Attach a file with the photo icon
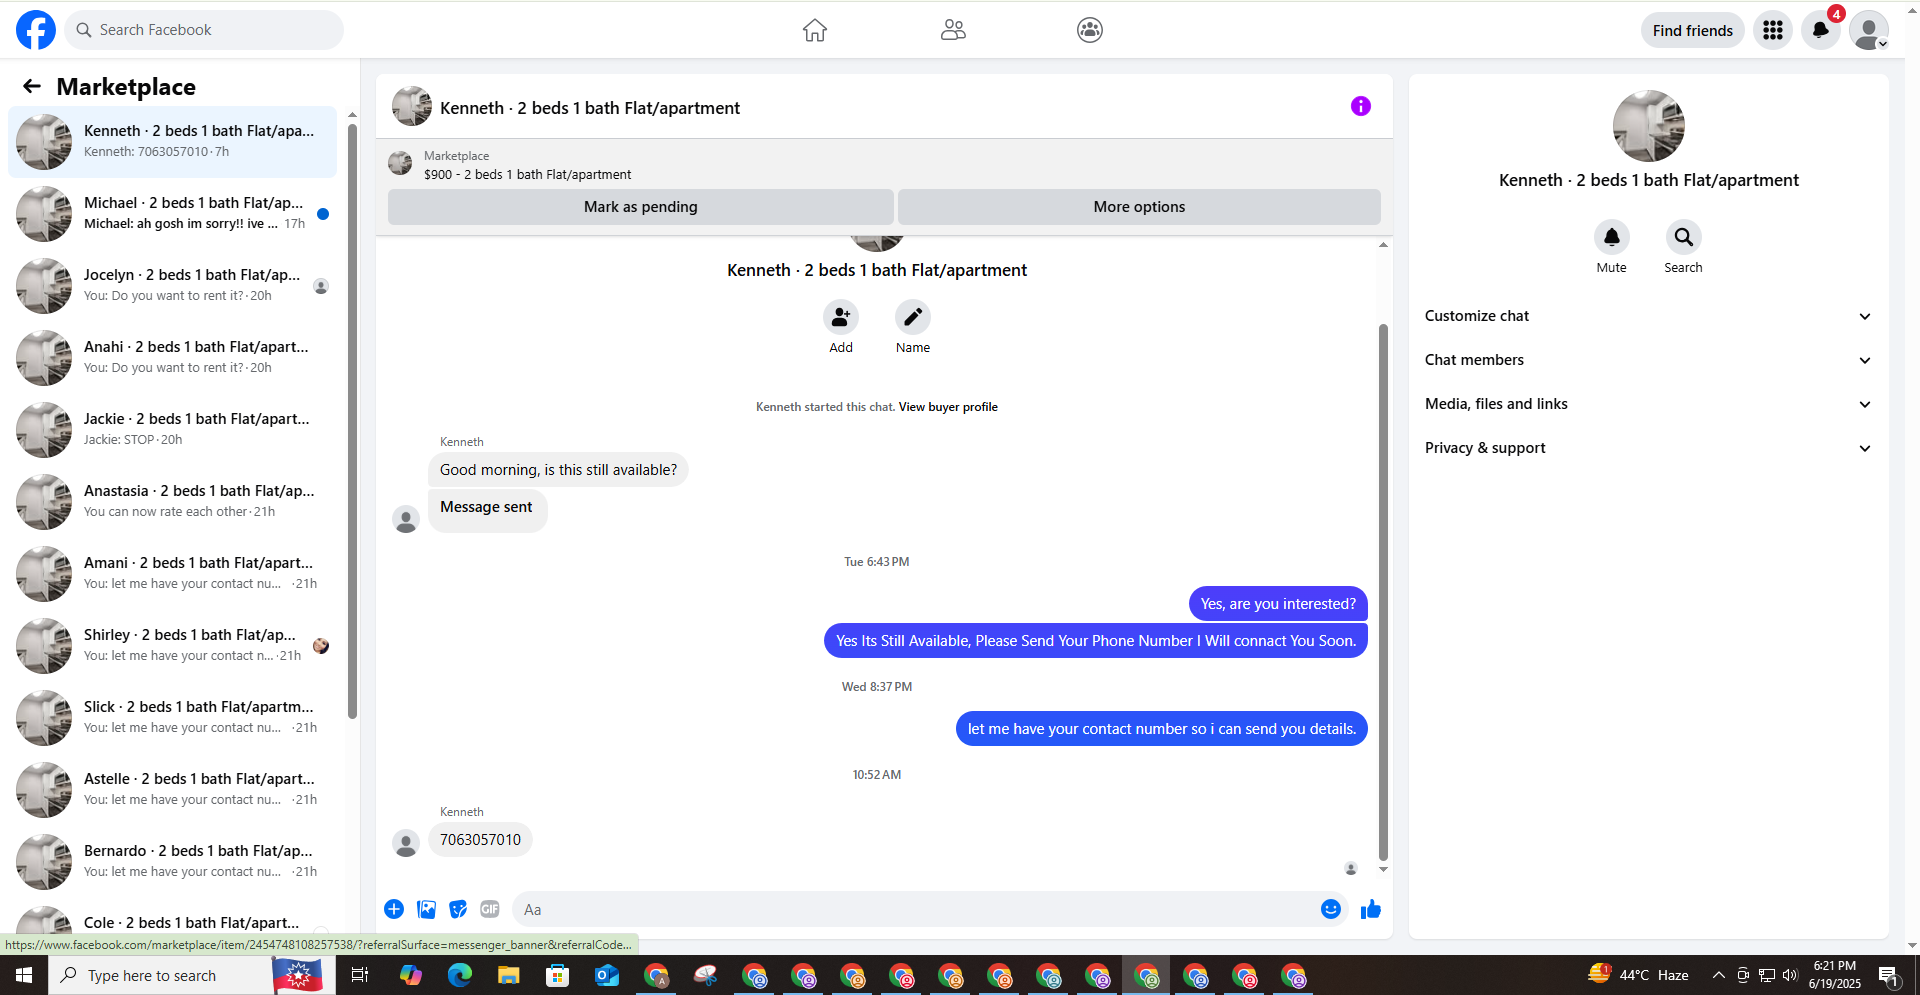Image resolution: width=1920 pixels, height=995 pixels. (427, 909)
